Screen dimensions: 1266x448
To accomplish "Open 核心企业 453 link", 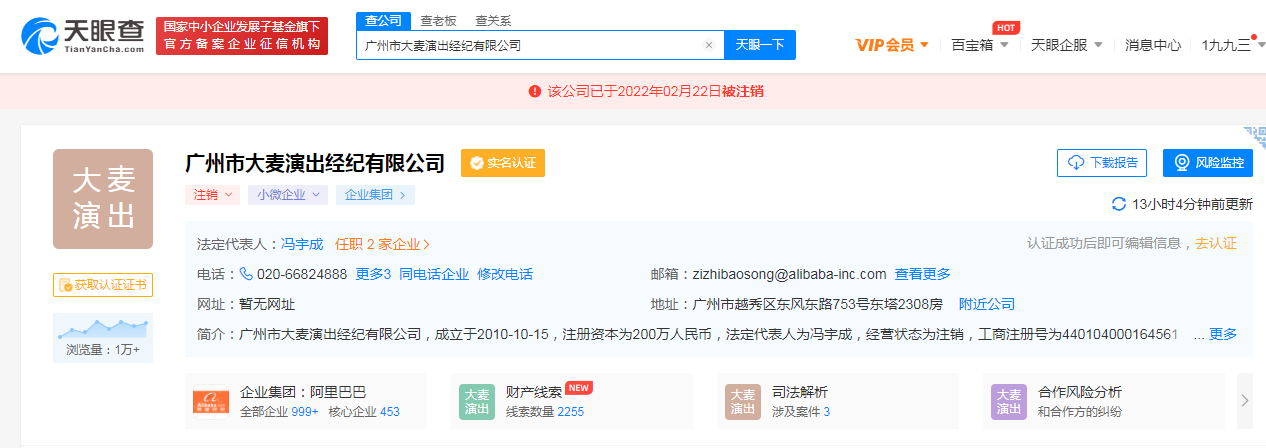I will [364, 412].
